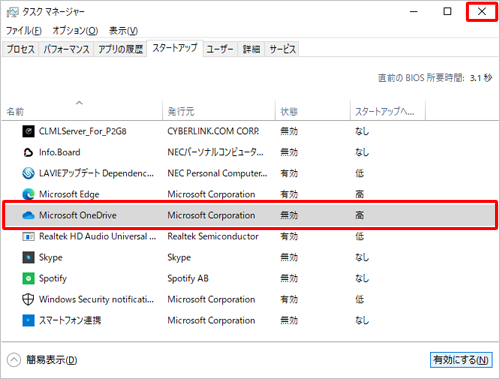Click the CLMLServer_For_P2G8 app icon
Viewport: 500px width, 379px height.
28,131
